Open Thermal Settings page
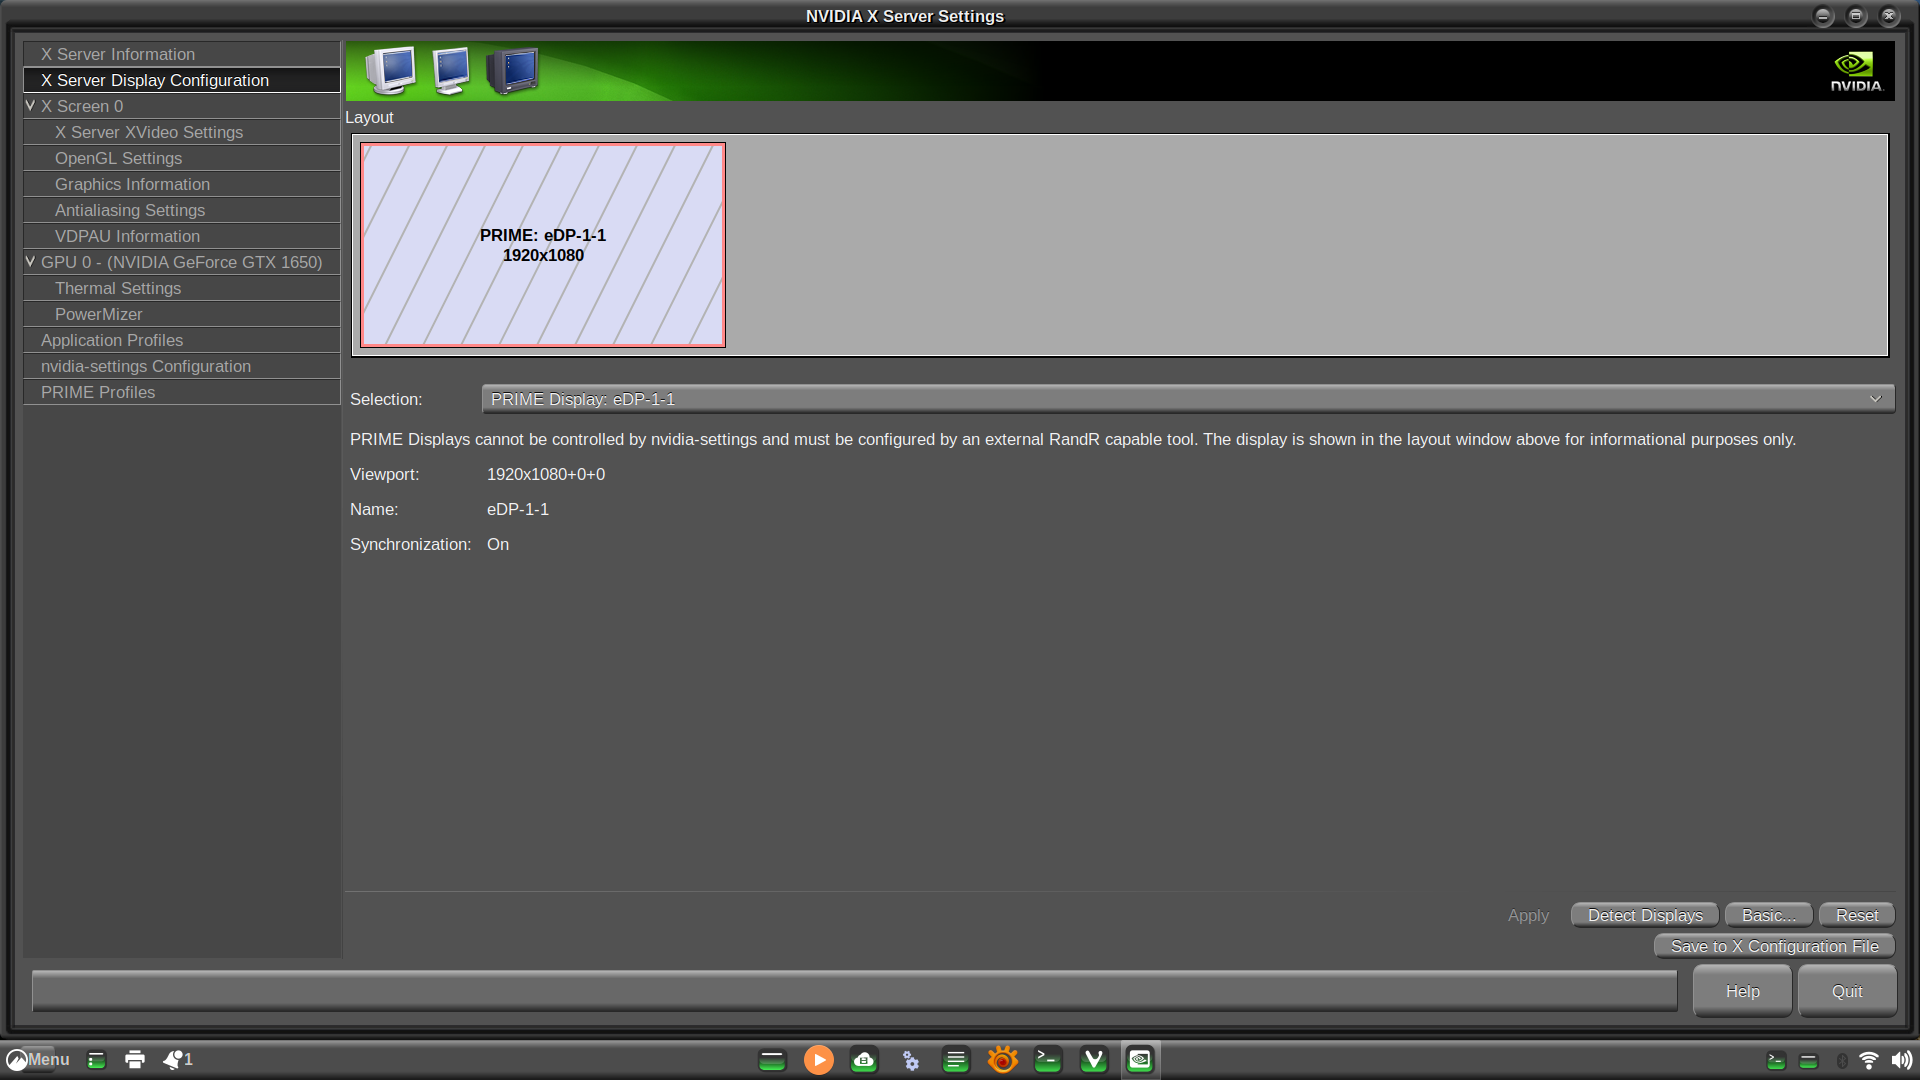Screen dimensions: 1920x1080 (x=182, y=288)
